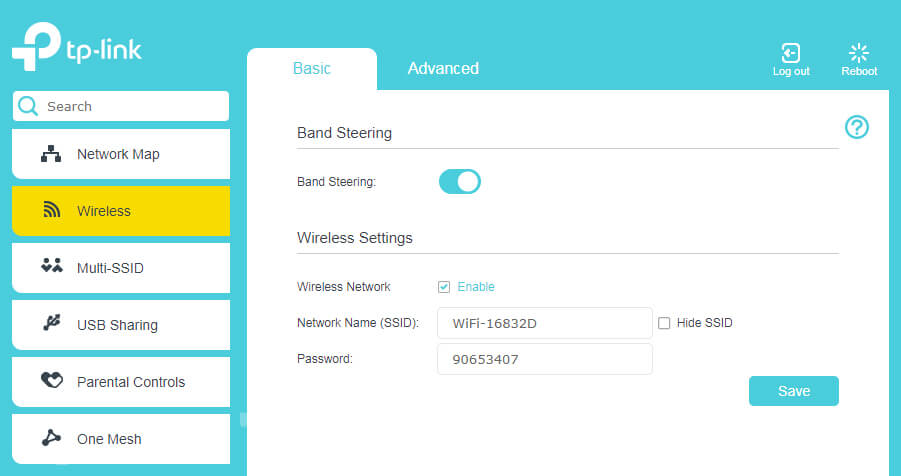Focus the Password input field
The image size is (901, 476).
tap(544, 359)
